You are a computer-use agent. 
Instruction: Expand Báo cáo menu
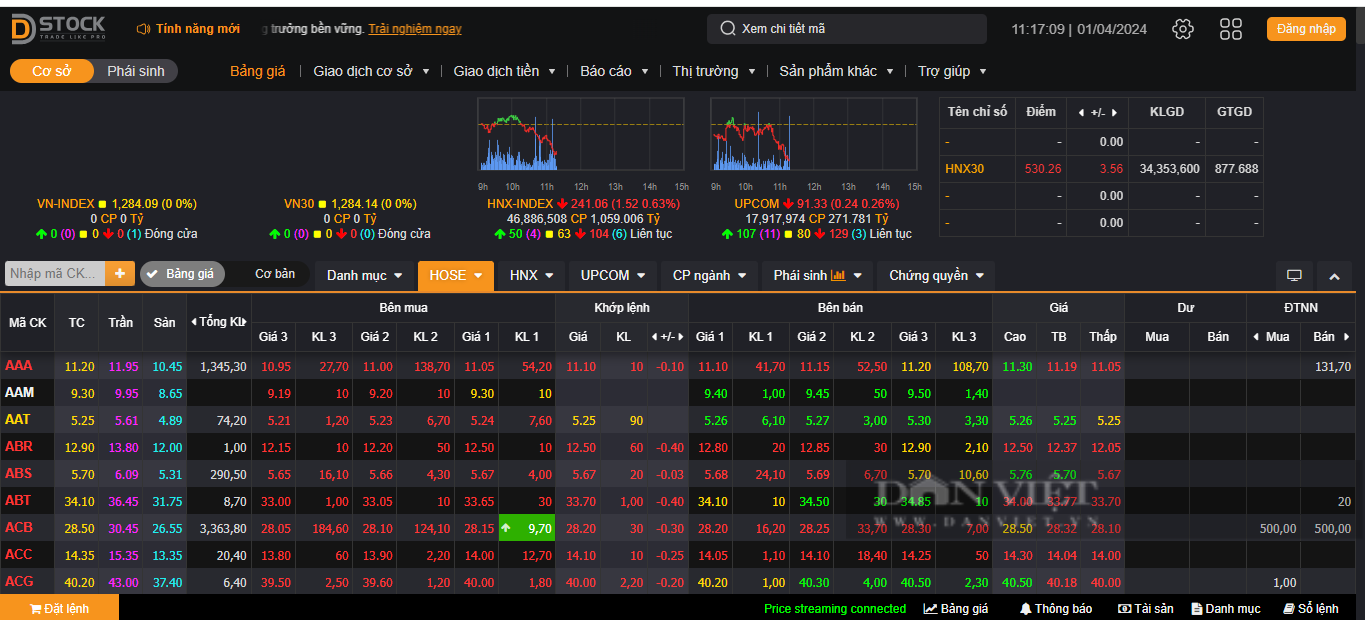click(614, 71)
